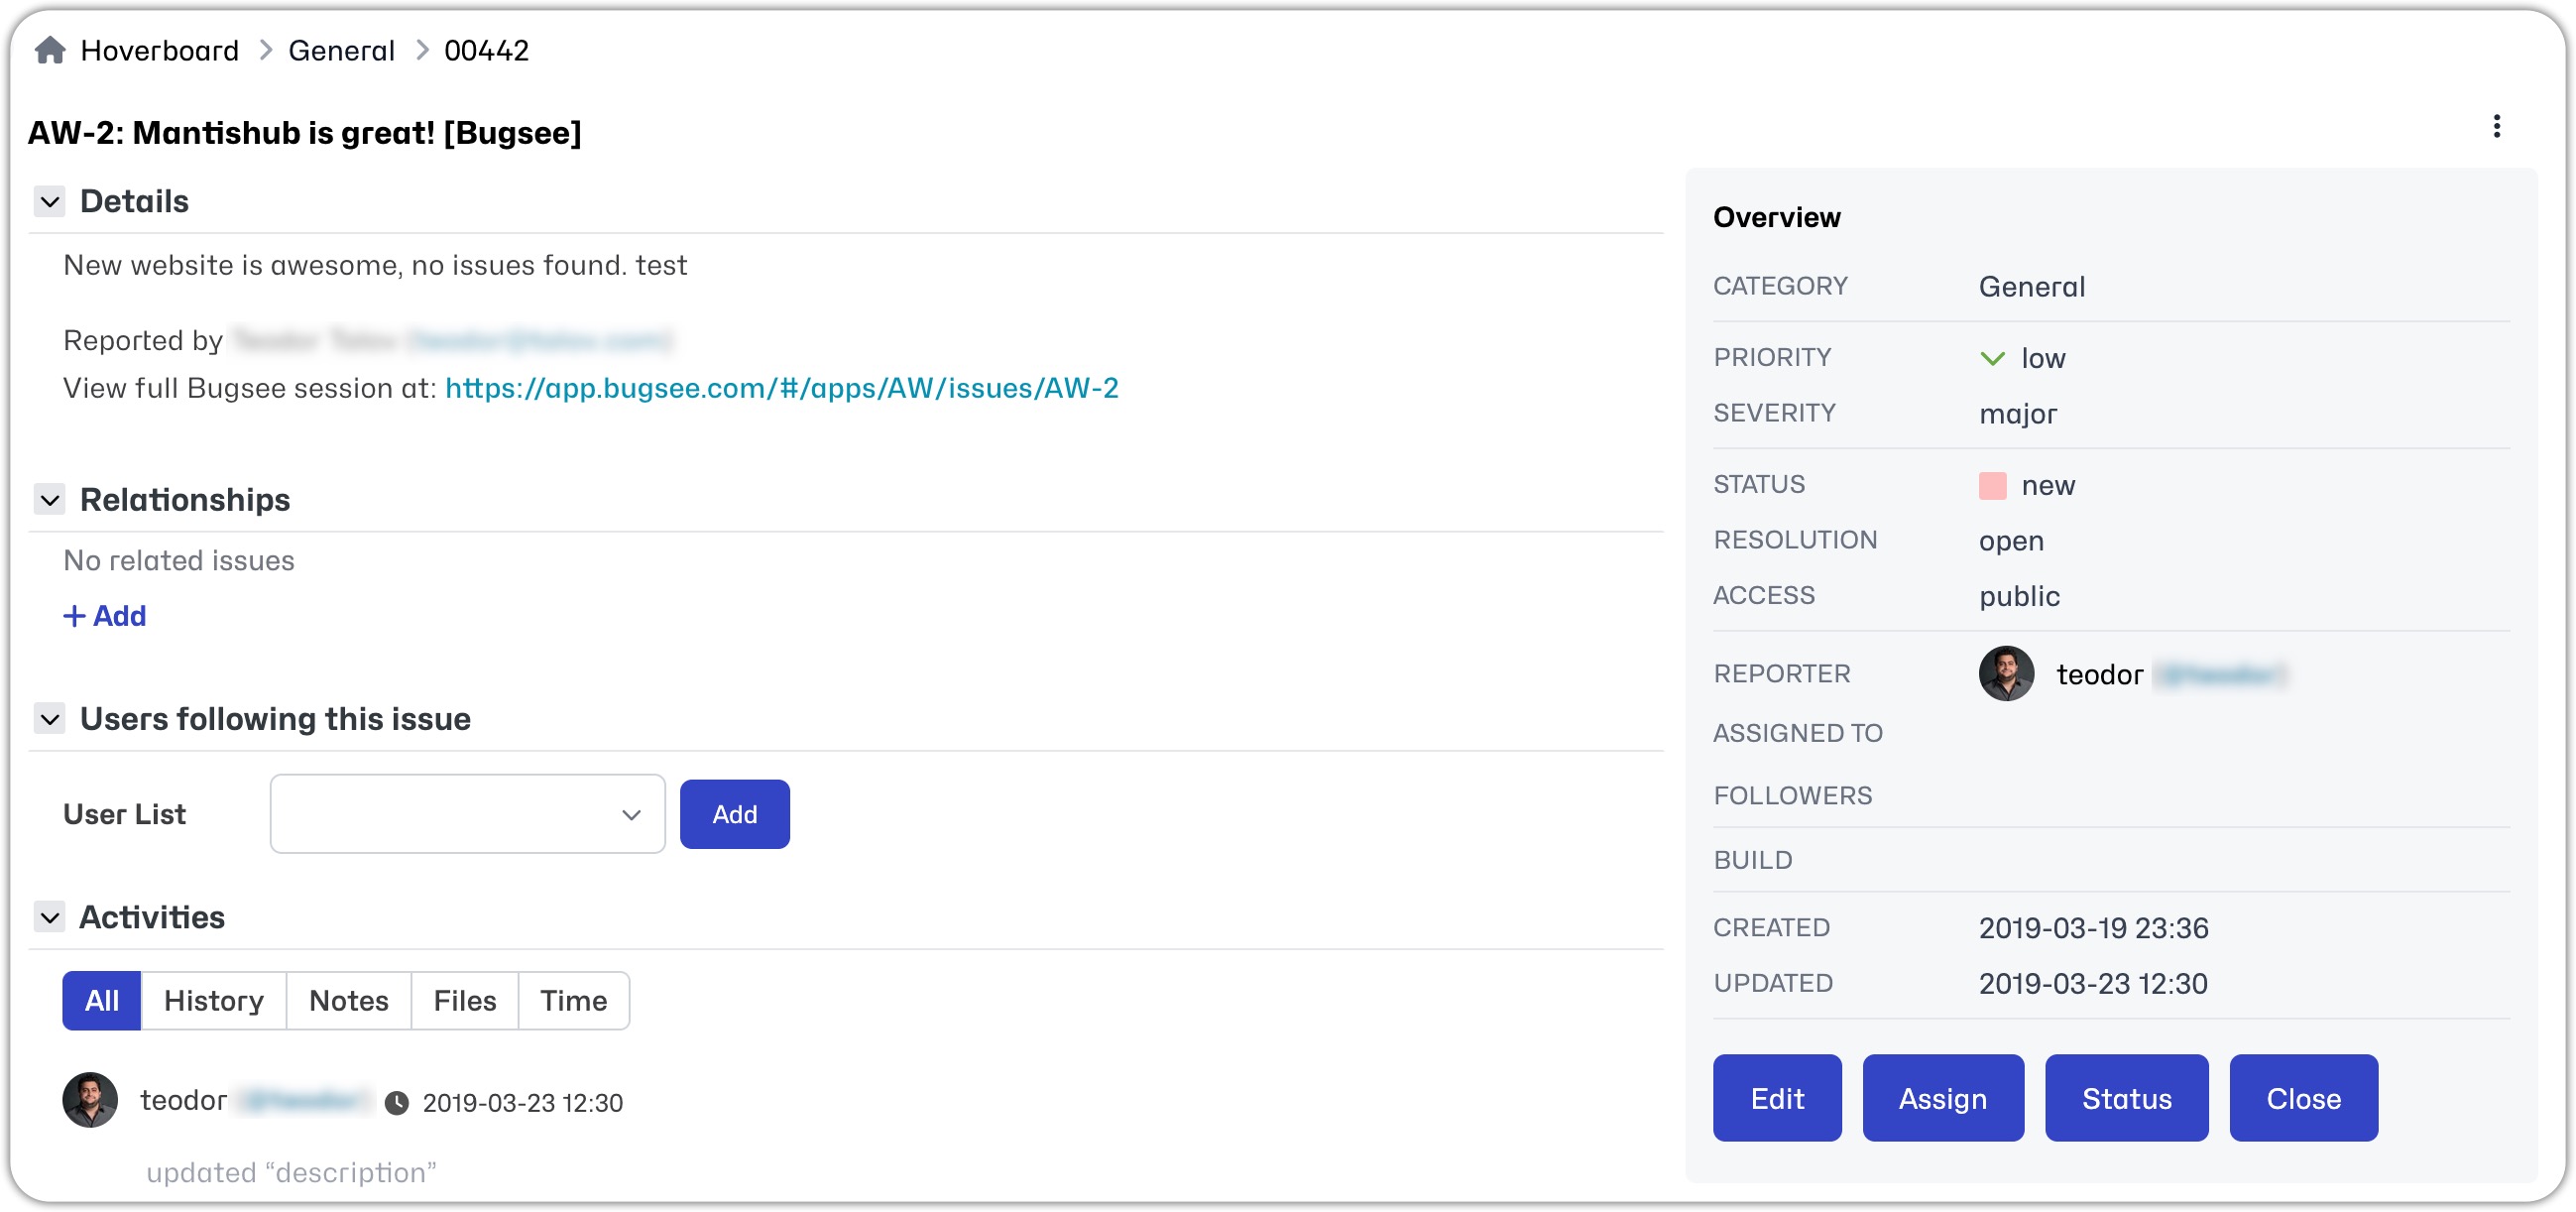Click the 'FOLLOWERS' label
The width and height of the screenshot is (2576, 1212).
[1793, 796]
